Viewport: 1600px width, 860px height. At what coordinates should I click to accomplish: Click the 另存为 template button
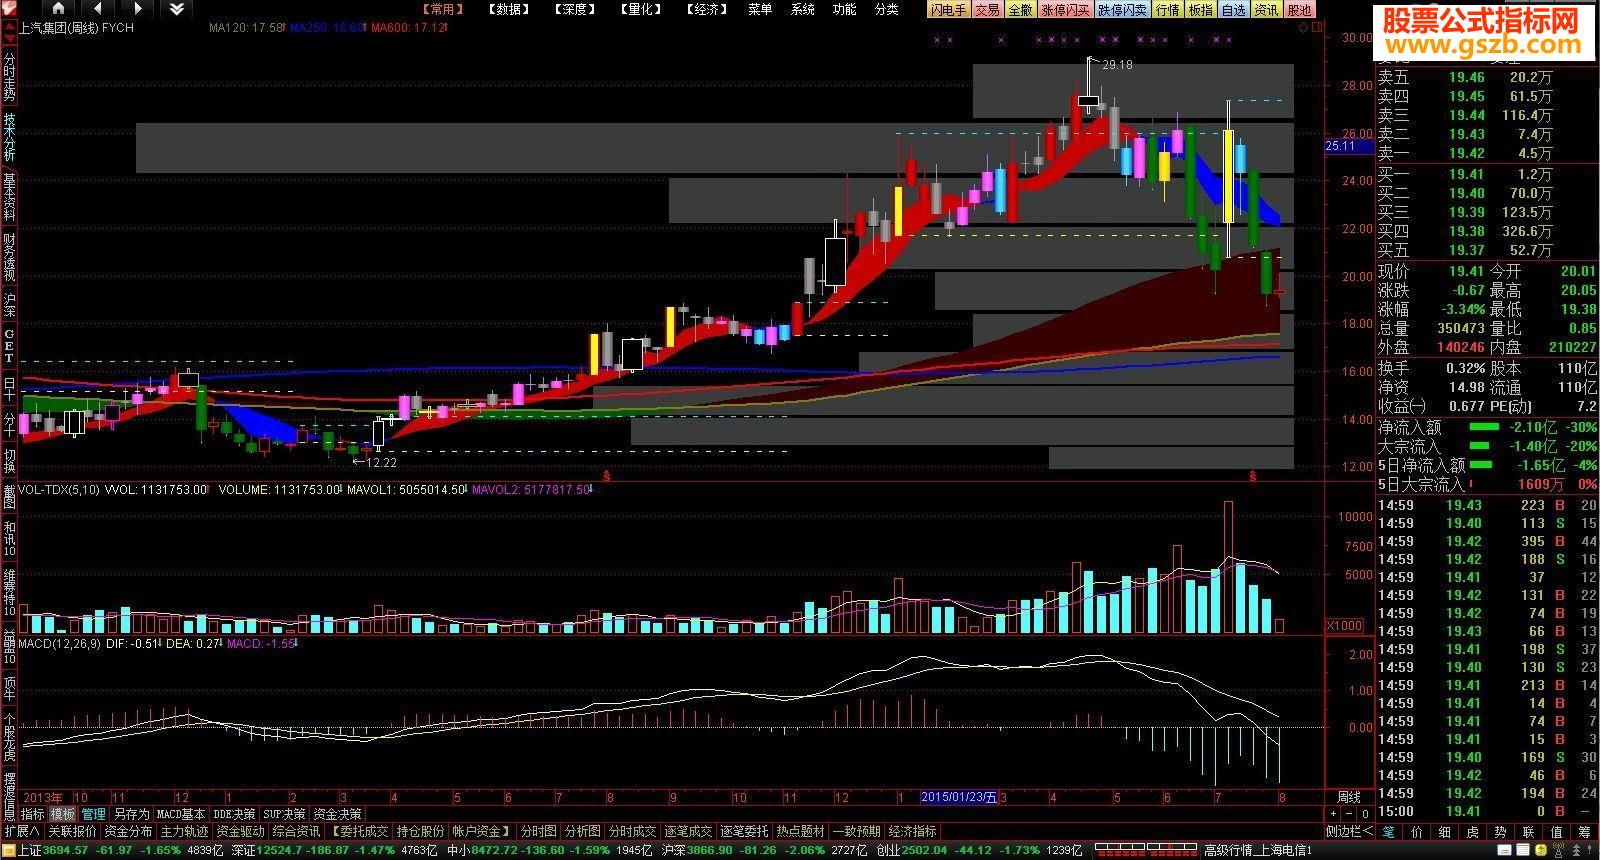coord(131,814)
